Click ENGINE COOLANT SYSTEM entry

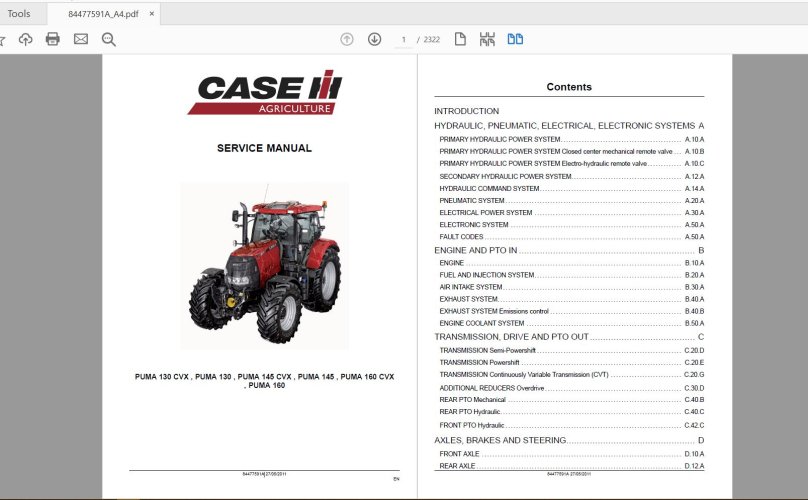571,323
